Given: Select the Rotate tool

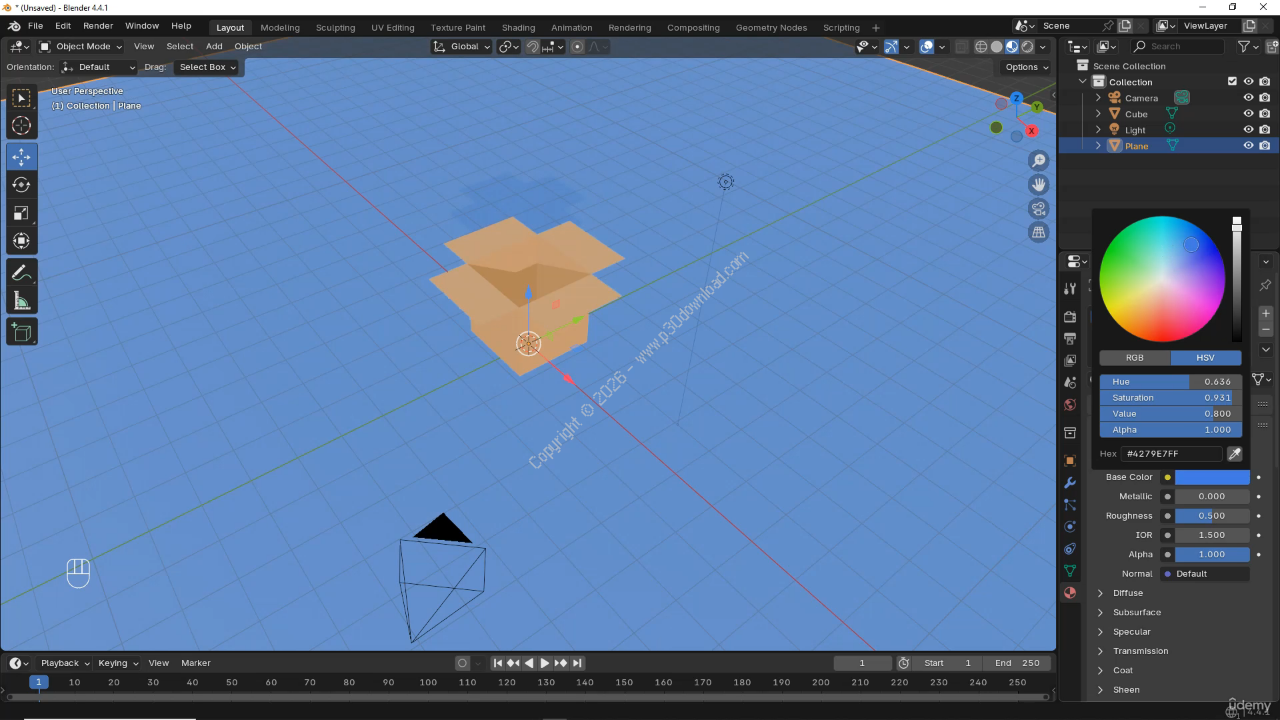Looking at the screenshot, I should (x=21, y=185).
